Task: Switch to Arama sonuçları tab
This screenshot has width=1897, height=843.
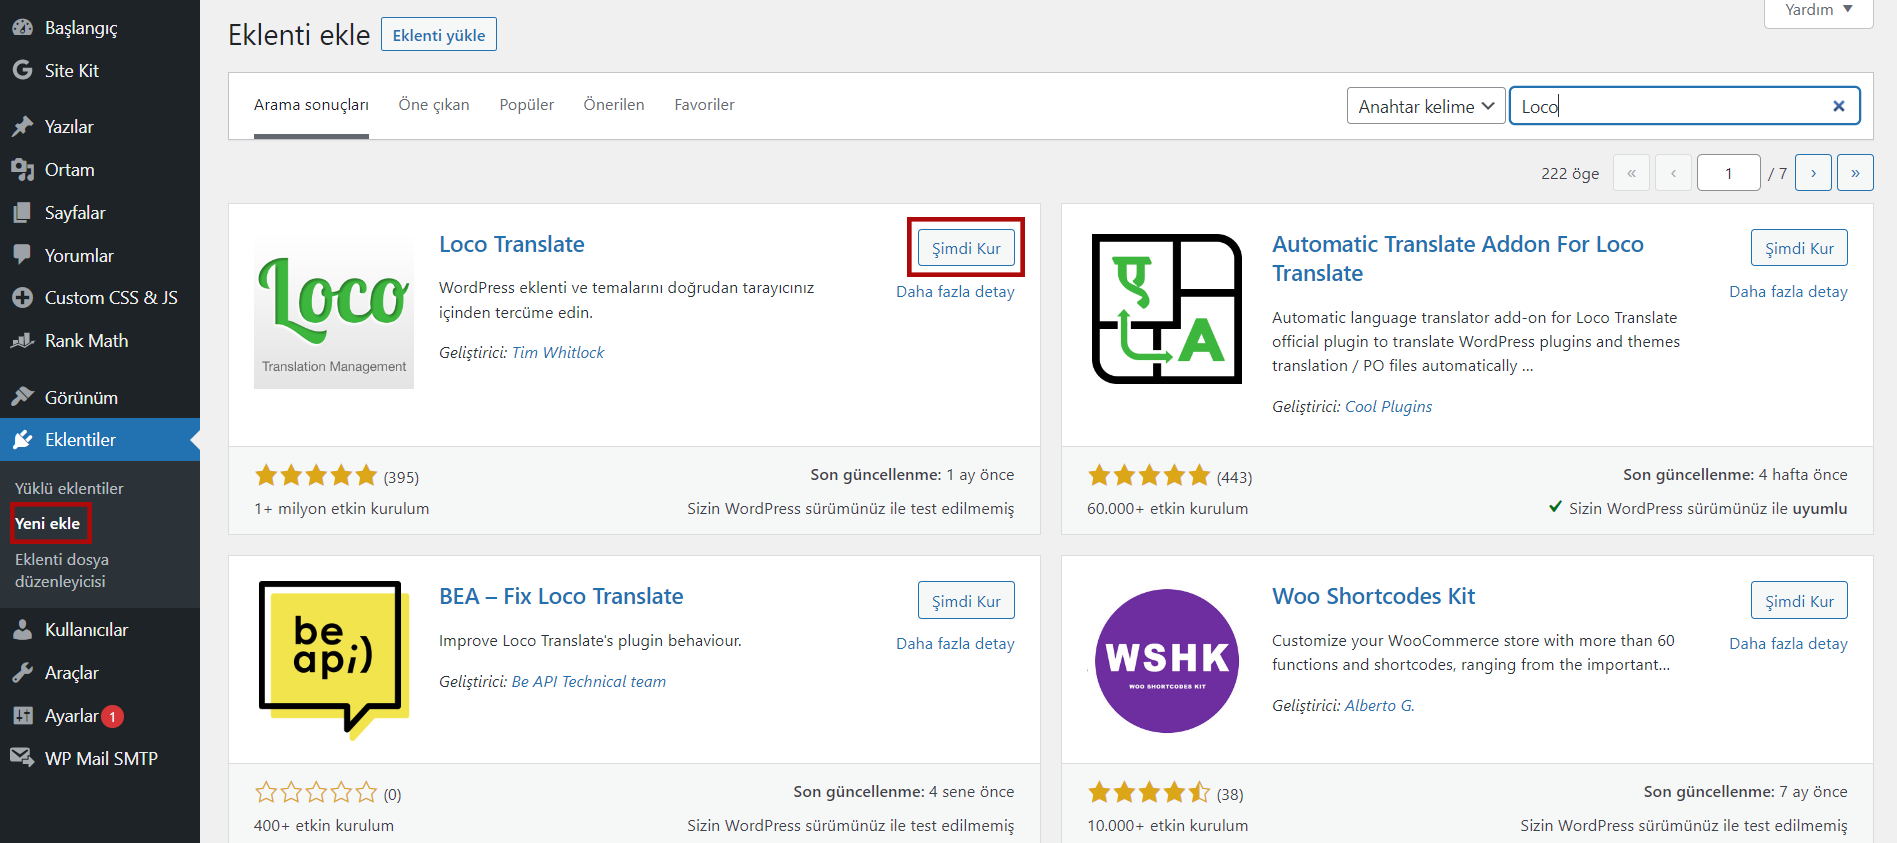Action: click(x=311, y=105)
